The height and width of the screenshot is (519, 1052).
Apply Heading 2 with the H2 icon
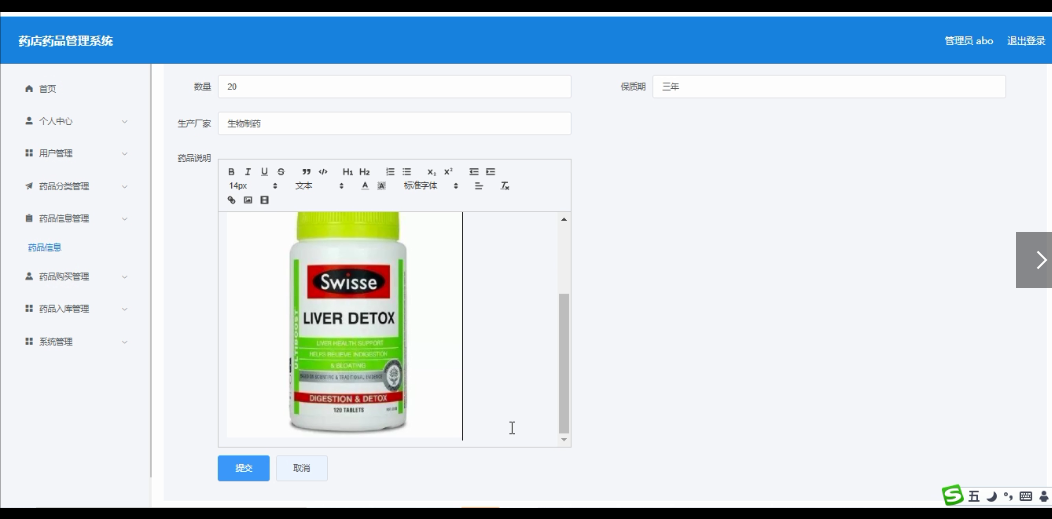coord(364,172)
